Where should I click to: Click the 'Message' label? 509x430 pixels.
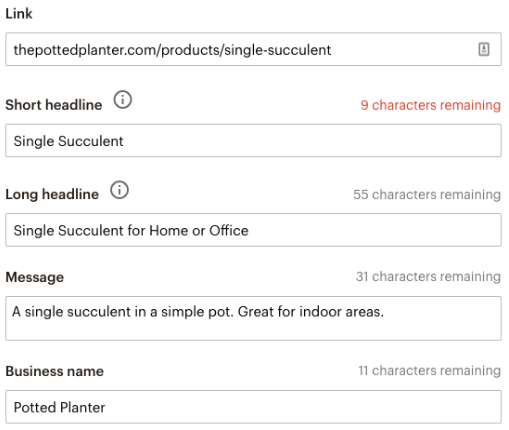[35, 277]
